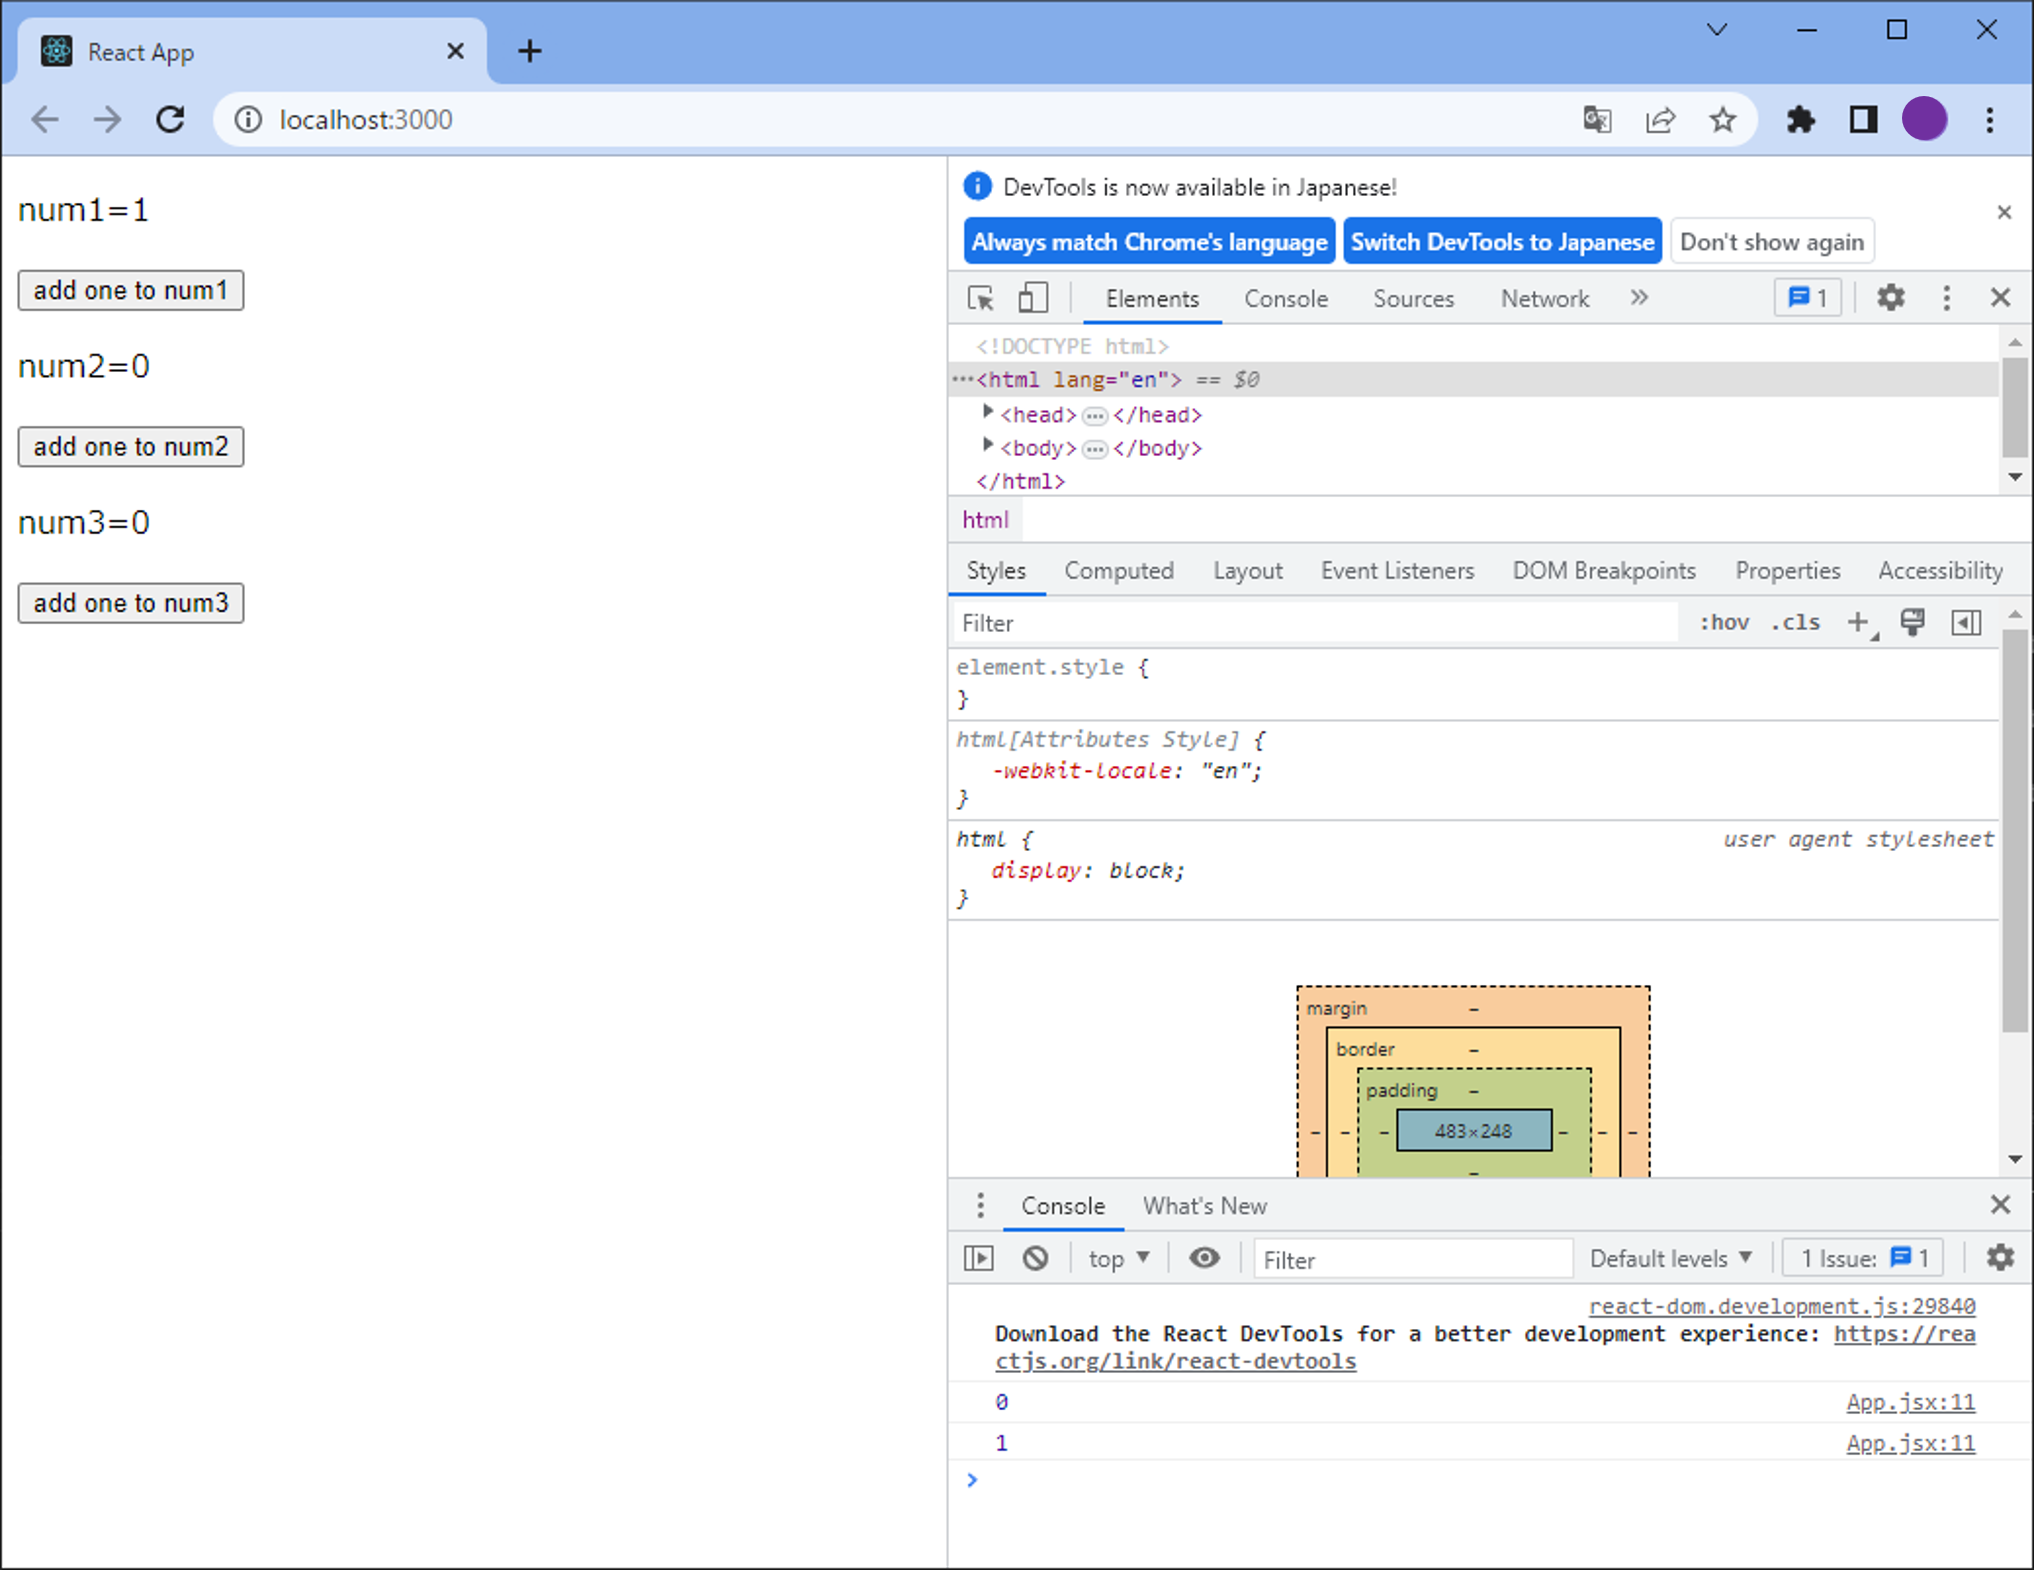Open the top context dropdown

click(1119, 1258)
